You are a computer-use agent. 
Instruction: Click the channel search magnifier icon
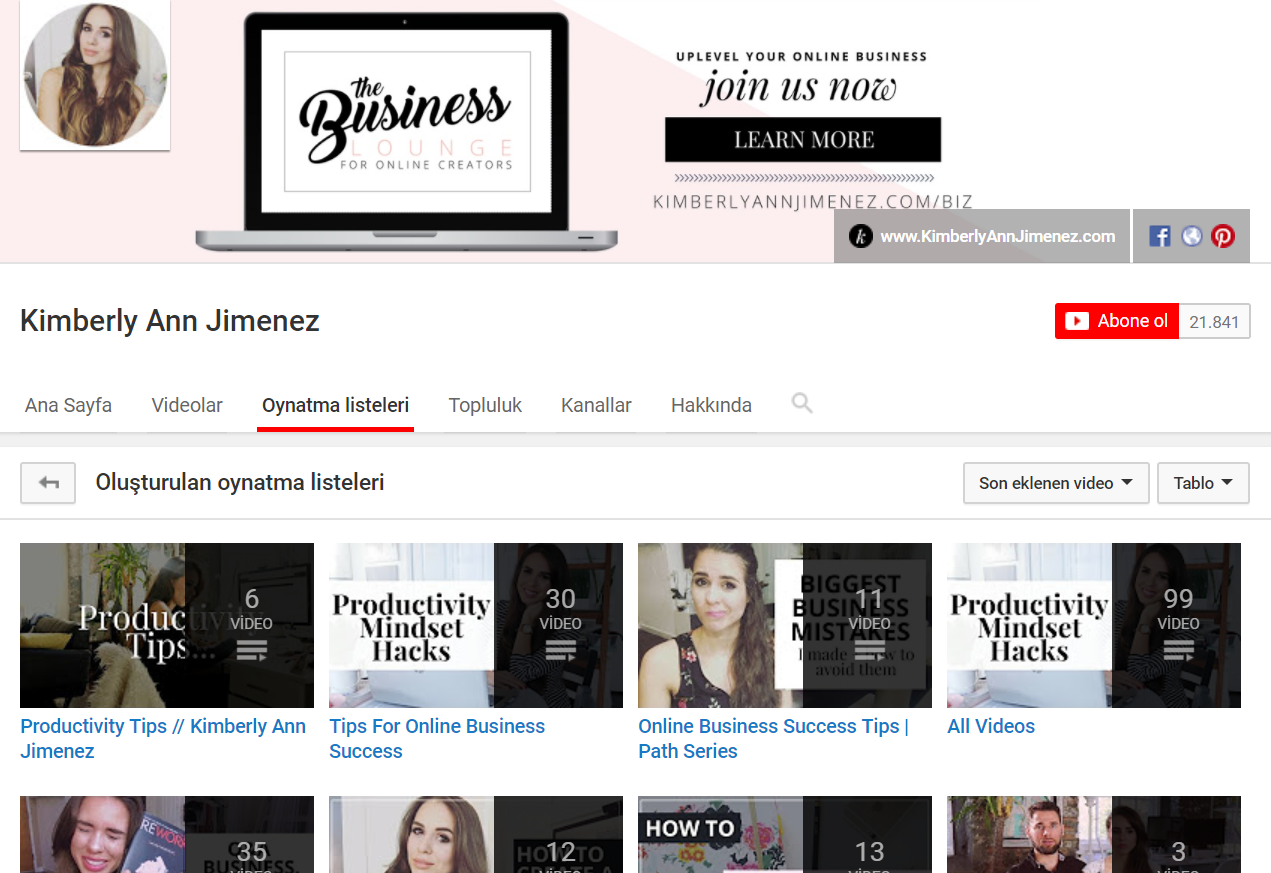(x=801, y=403)
